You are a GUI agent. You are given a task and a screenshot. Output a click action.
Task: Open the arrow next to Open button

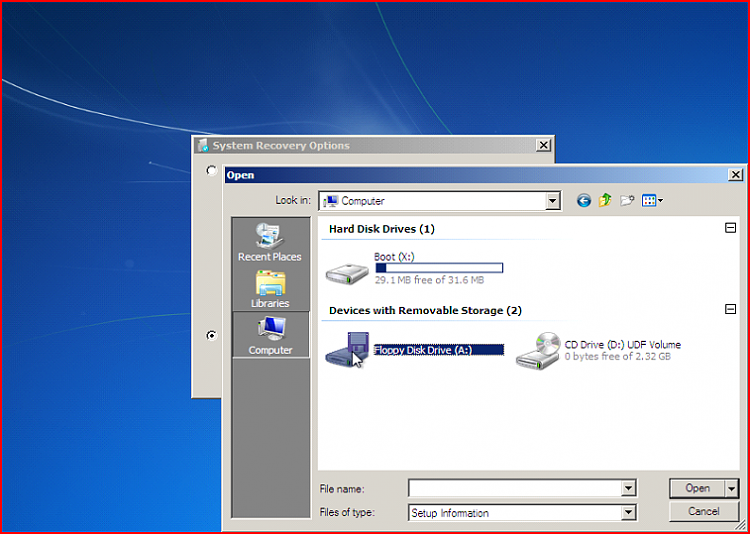[732, 489]
